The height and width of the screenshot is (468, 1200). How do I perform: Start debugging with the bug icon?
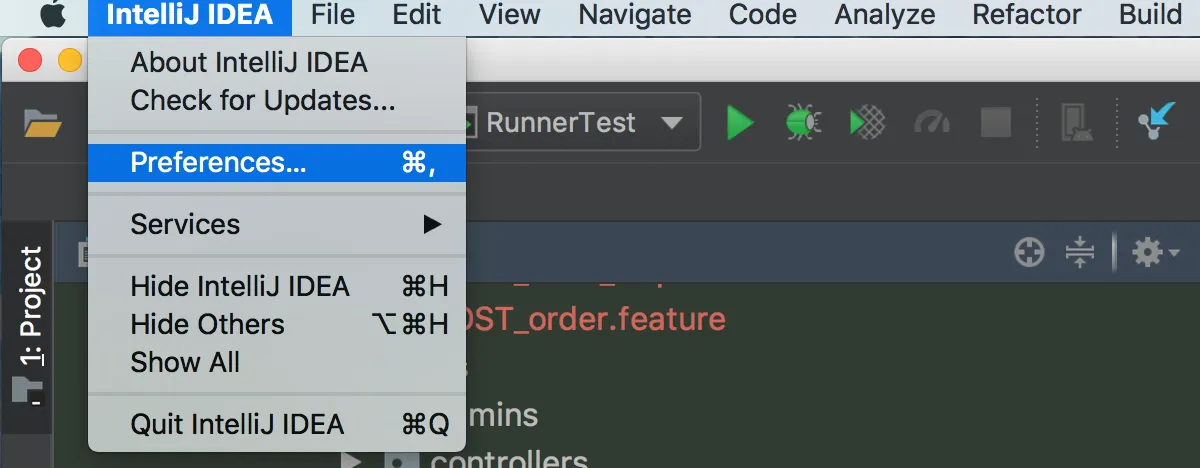coord(803,122)
